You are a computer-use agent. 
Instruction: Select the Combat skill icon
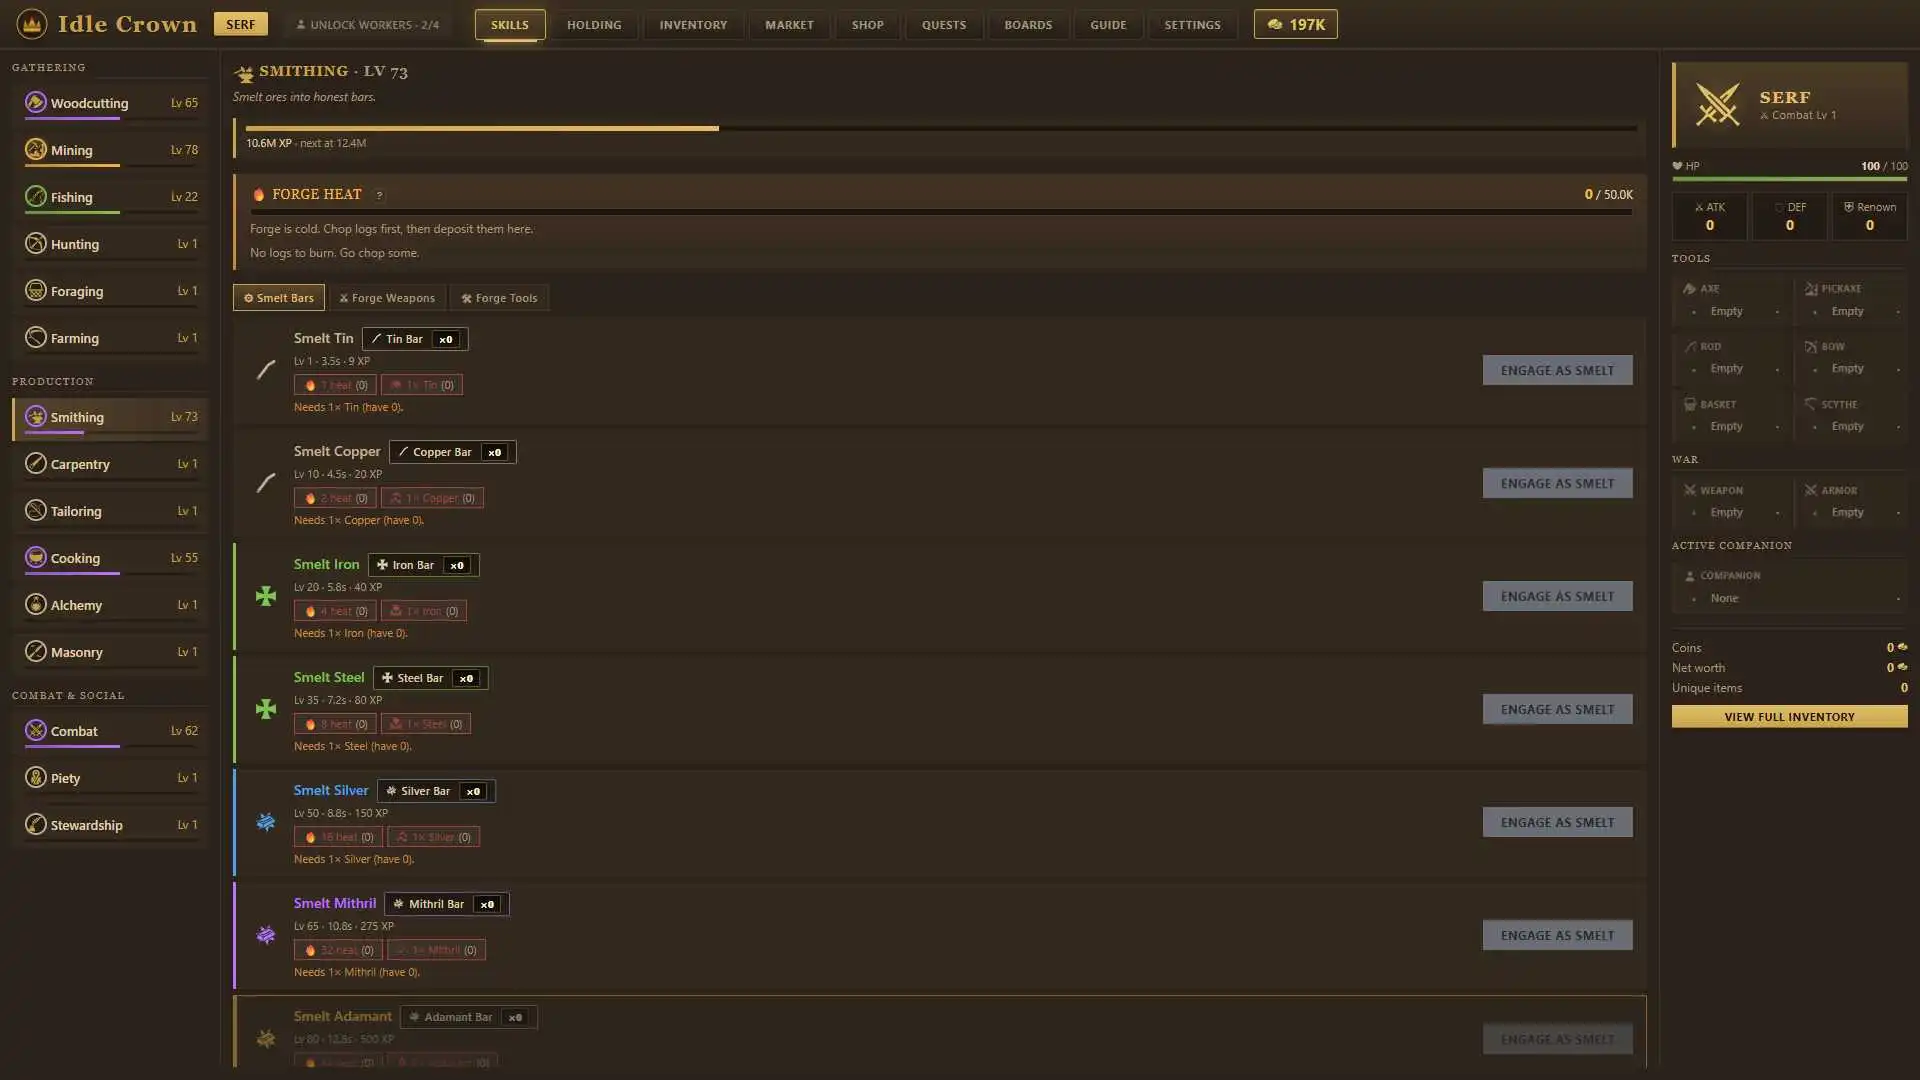[x=36, y=730]
